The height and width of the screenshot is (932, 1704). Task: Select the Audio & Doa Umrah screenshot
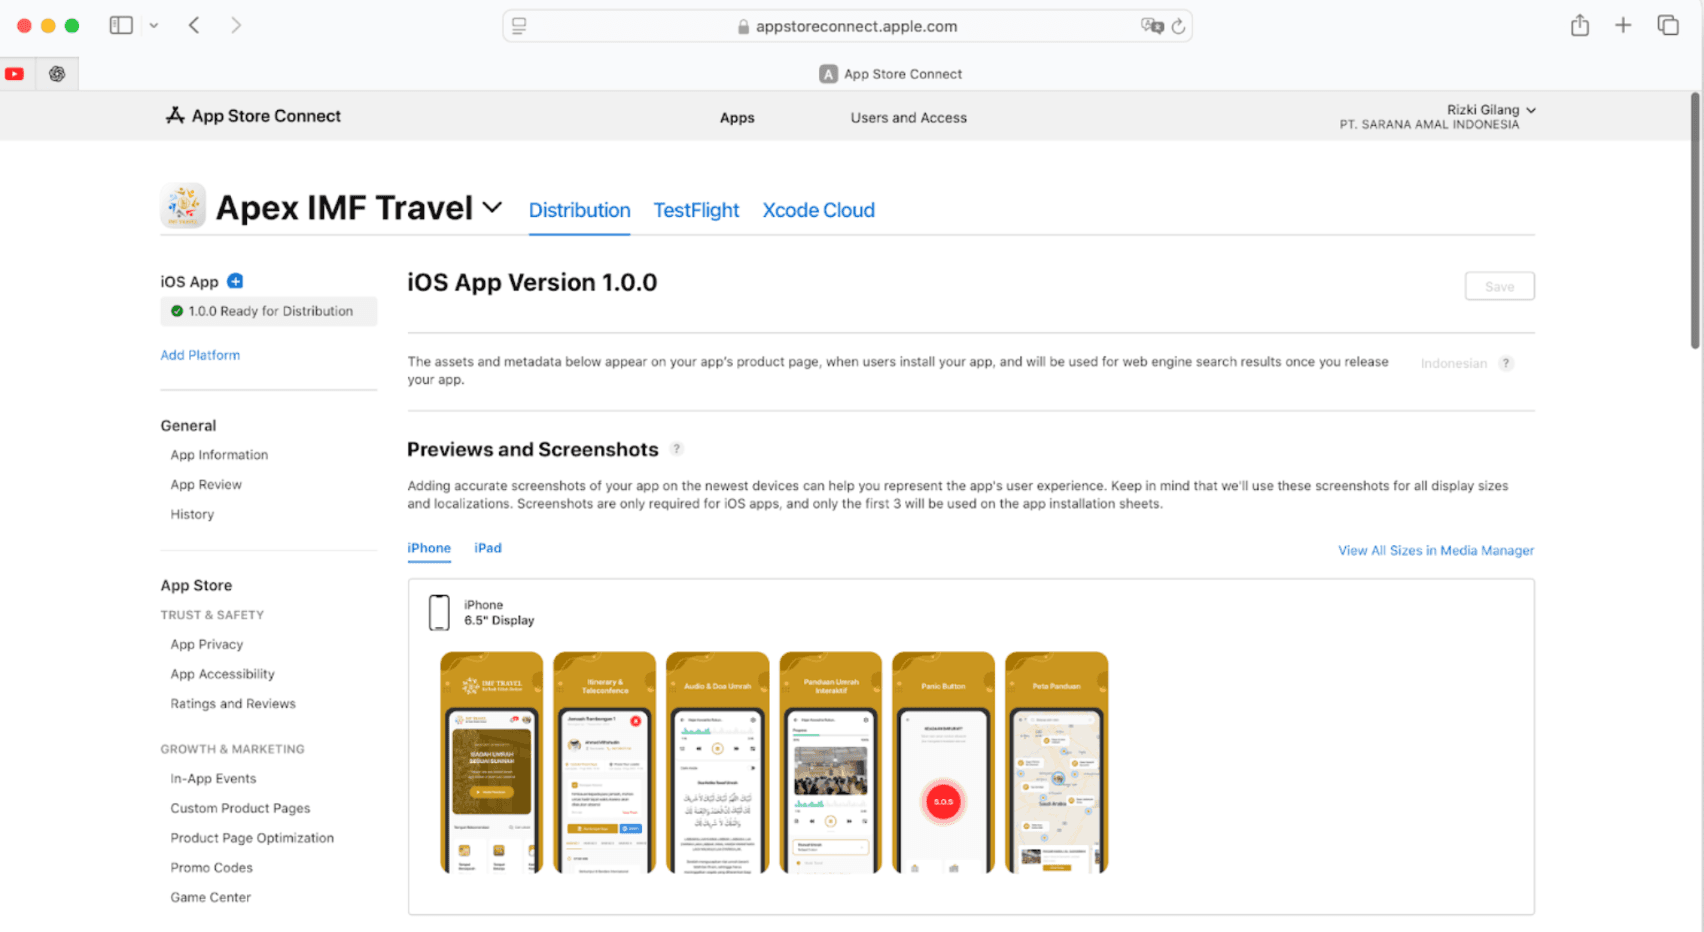[x=717, y=763]
